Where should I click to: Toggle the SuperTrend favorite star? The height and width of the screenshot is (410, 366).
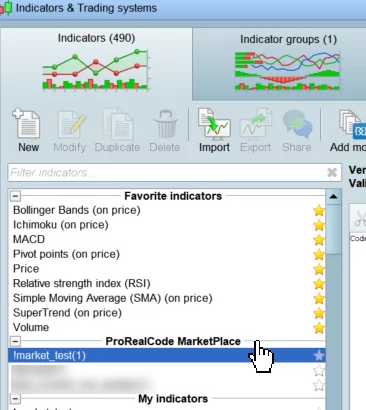pyautogui.click(x=319, y=313)
